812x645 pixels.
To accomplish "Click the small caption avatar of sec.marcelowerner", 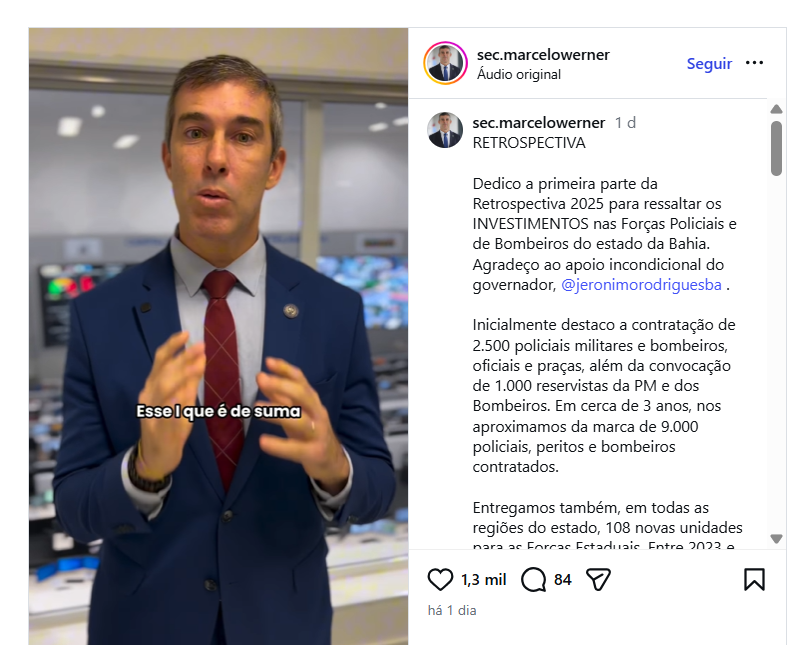I will point(445,130).
